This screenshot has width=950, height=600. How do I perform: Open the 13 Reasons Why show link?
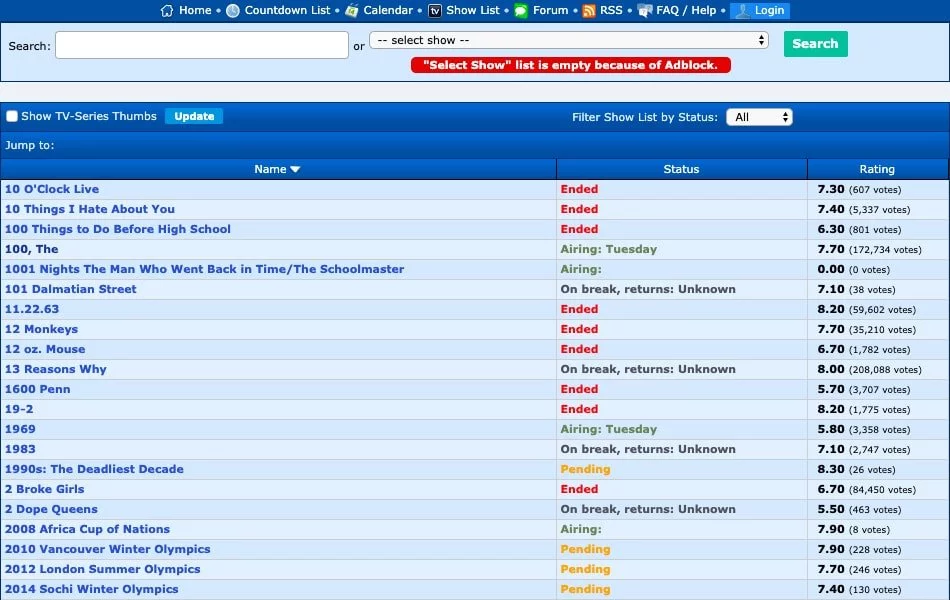56,369
